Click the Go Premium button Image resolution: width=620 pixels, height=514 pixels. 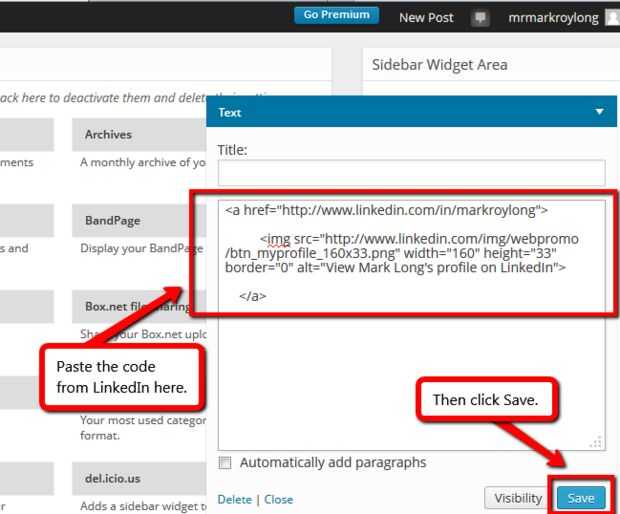pyautogui.click(x=336, y=15)
